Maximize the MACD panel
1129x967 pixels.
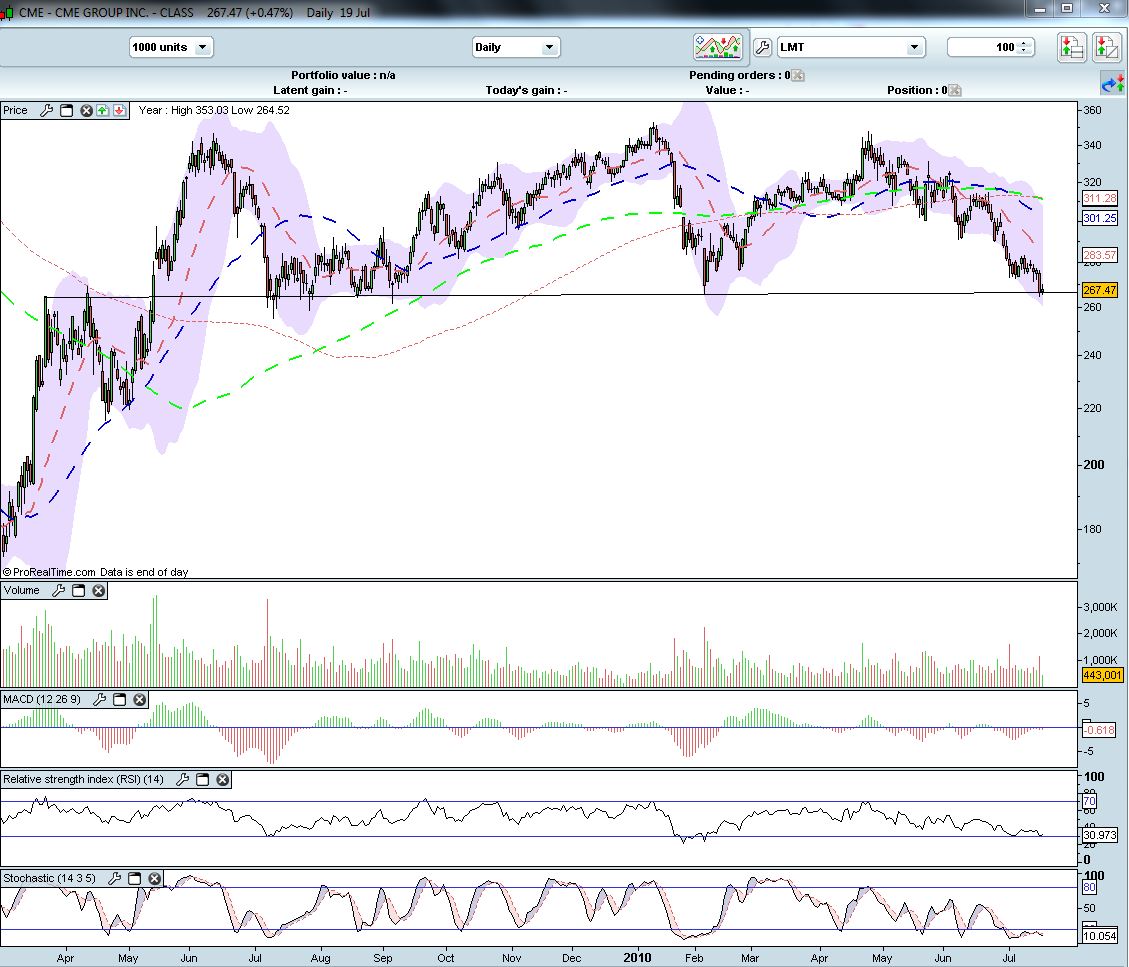coord(120,699)
